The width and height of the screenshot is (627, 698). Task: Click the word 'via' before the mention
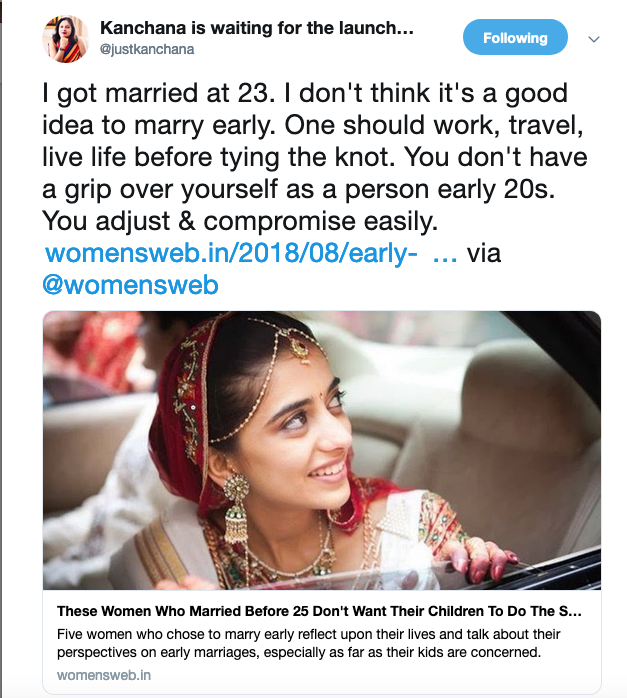(484, 253)
